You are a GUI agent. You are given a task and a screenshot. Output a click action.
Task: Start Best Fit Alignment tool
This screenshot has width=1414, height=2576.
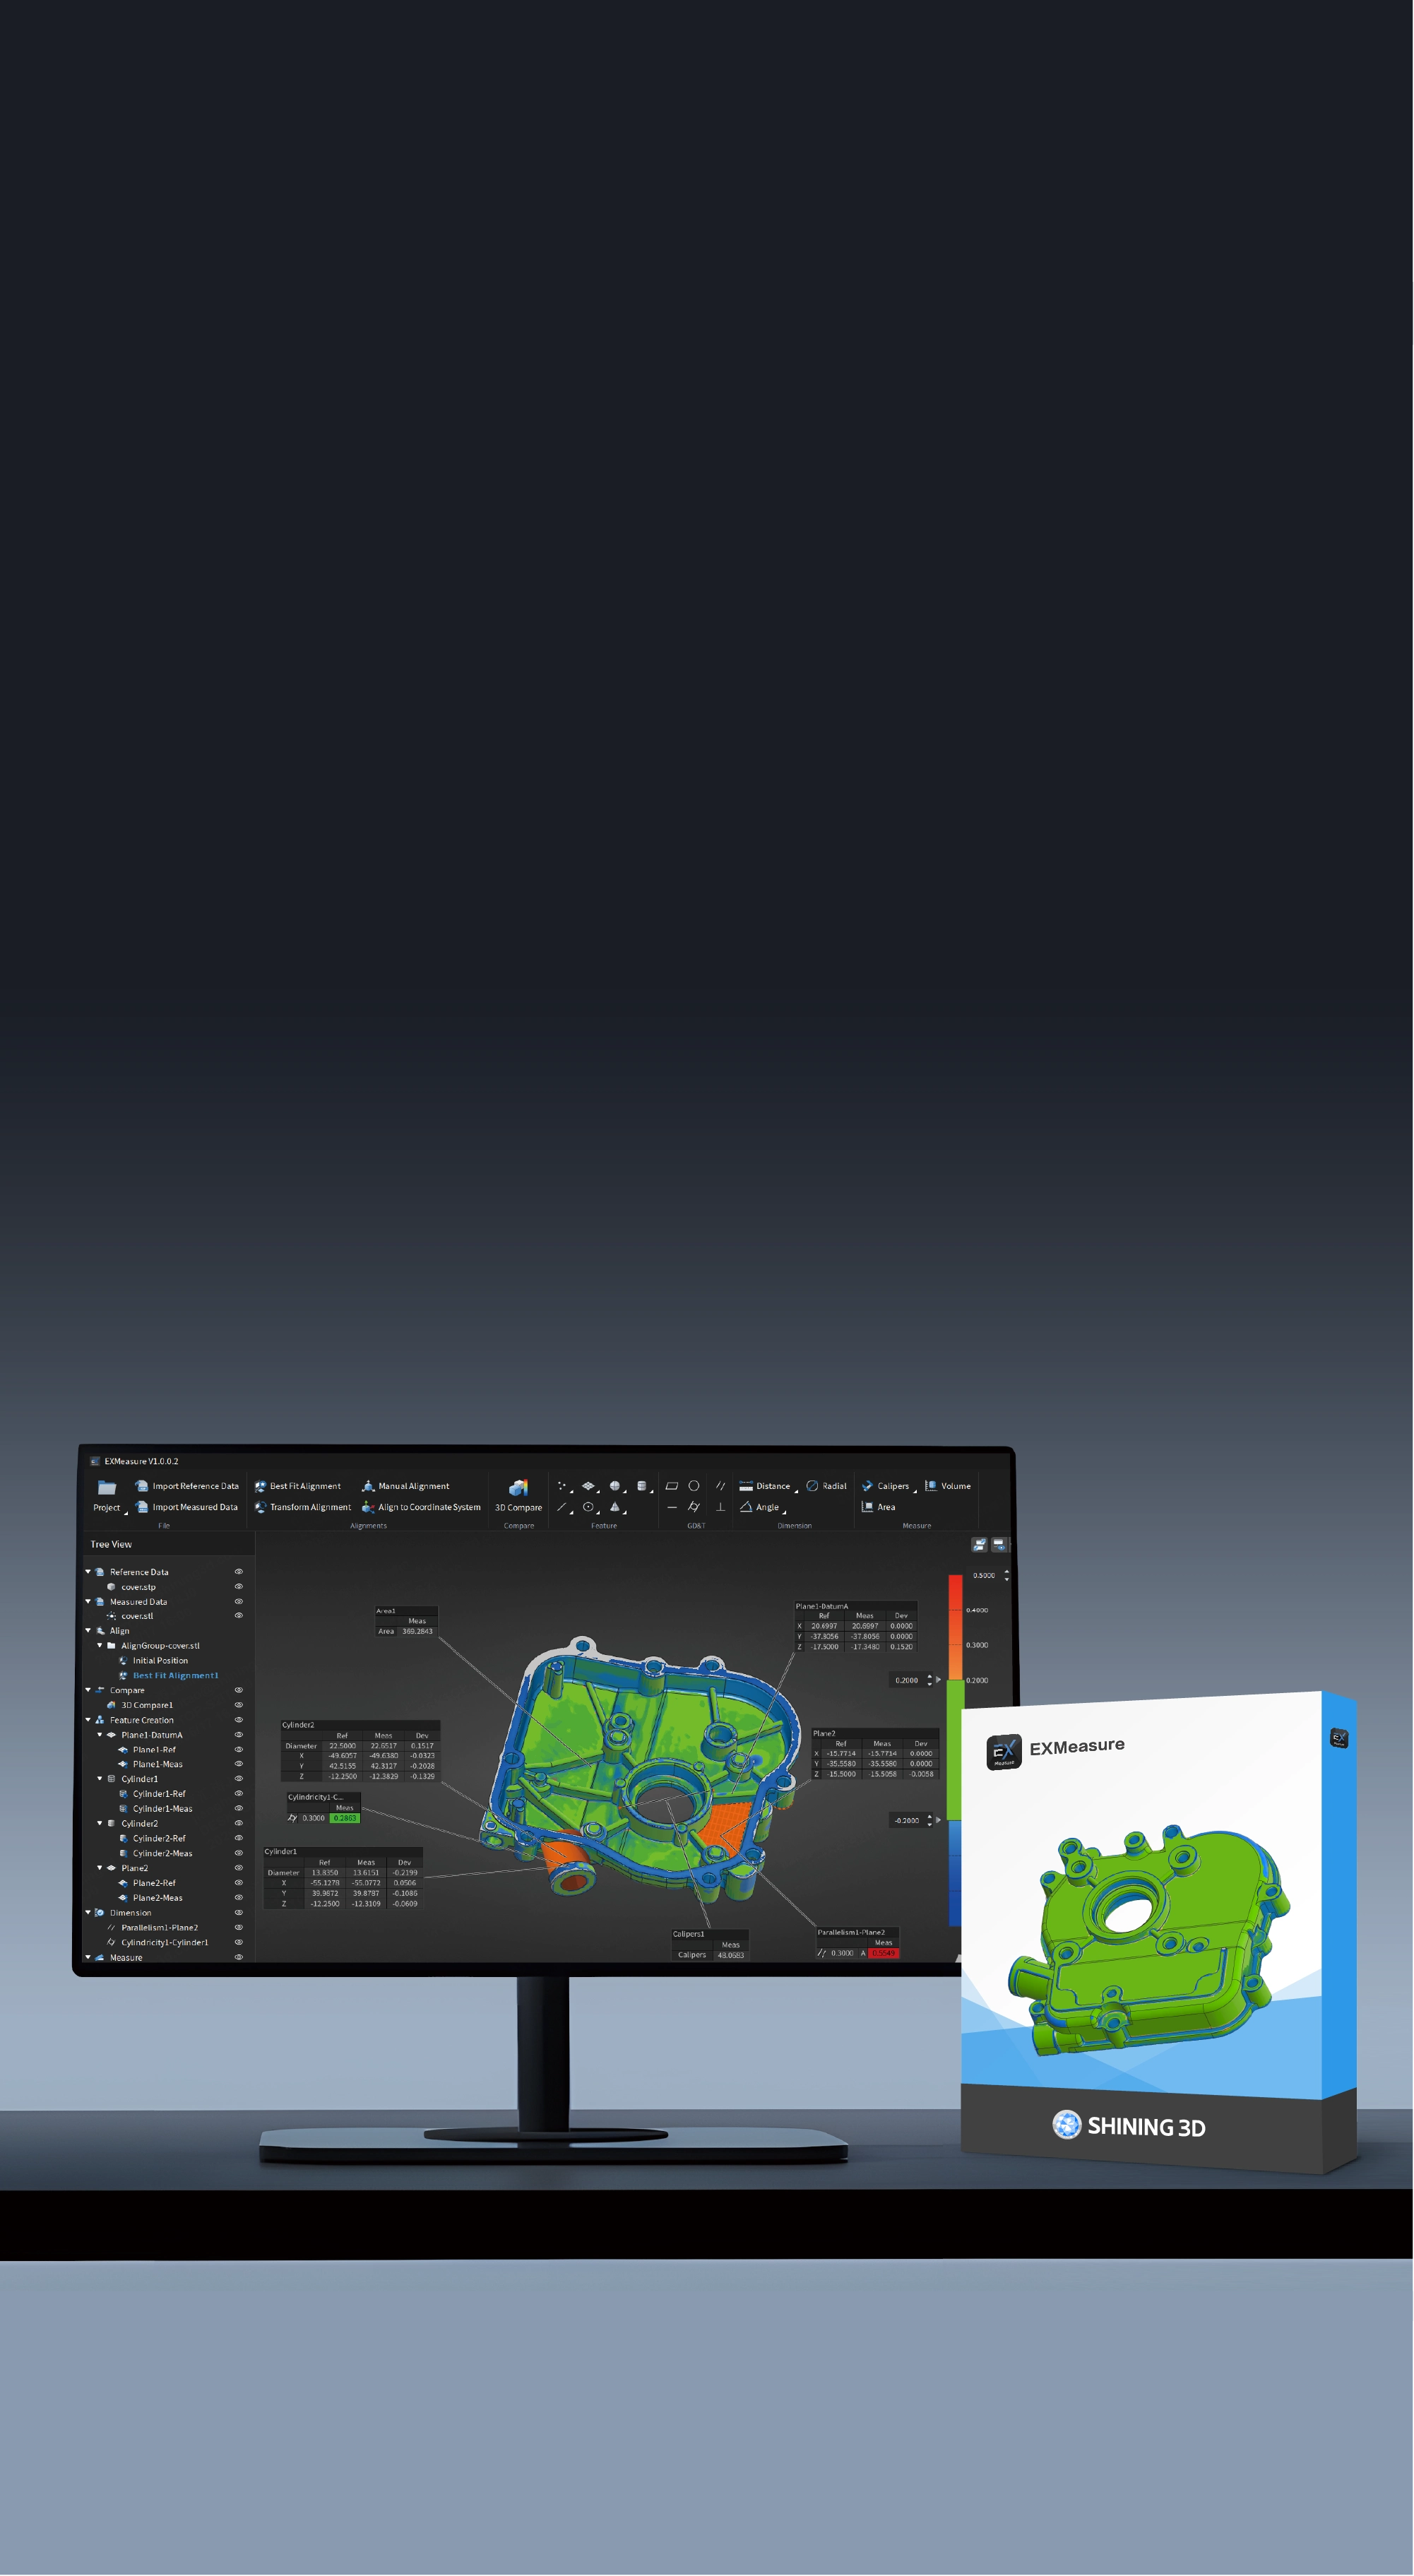pos(298,1486)
